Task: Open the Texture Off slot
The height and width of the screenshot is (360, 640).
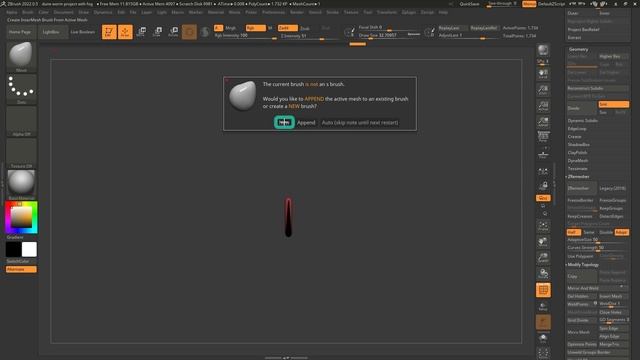Action: click(21, 153)
